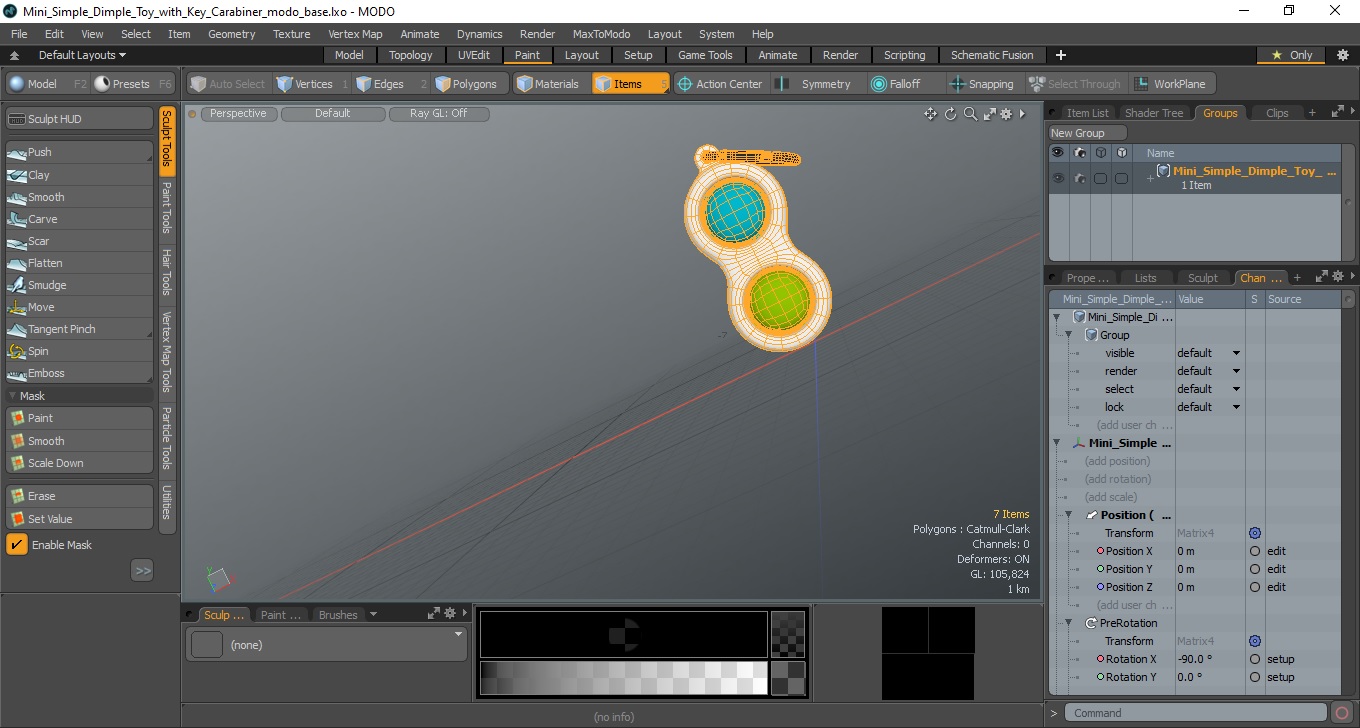Click the Position X value 0 m
Screen dimensions: 1360x728
[x=1210, y=551]
